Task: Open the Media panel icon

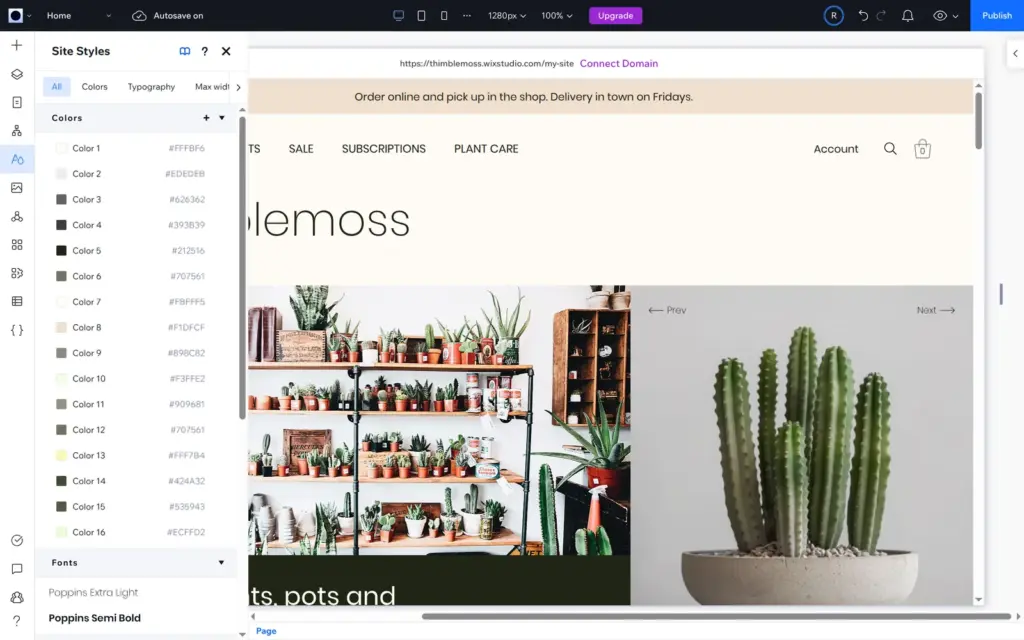Action: pyautogui.click(x=17, y=187)
